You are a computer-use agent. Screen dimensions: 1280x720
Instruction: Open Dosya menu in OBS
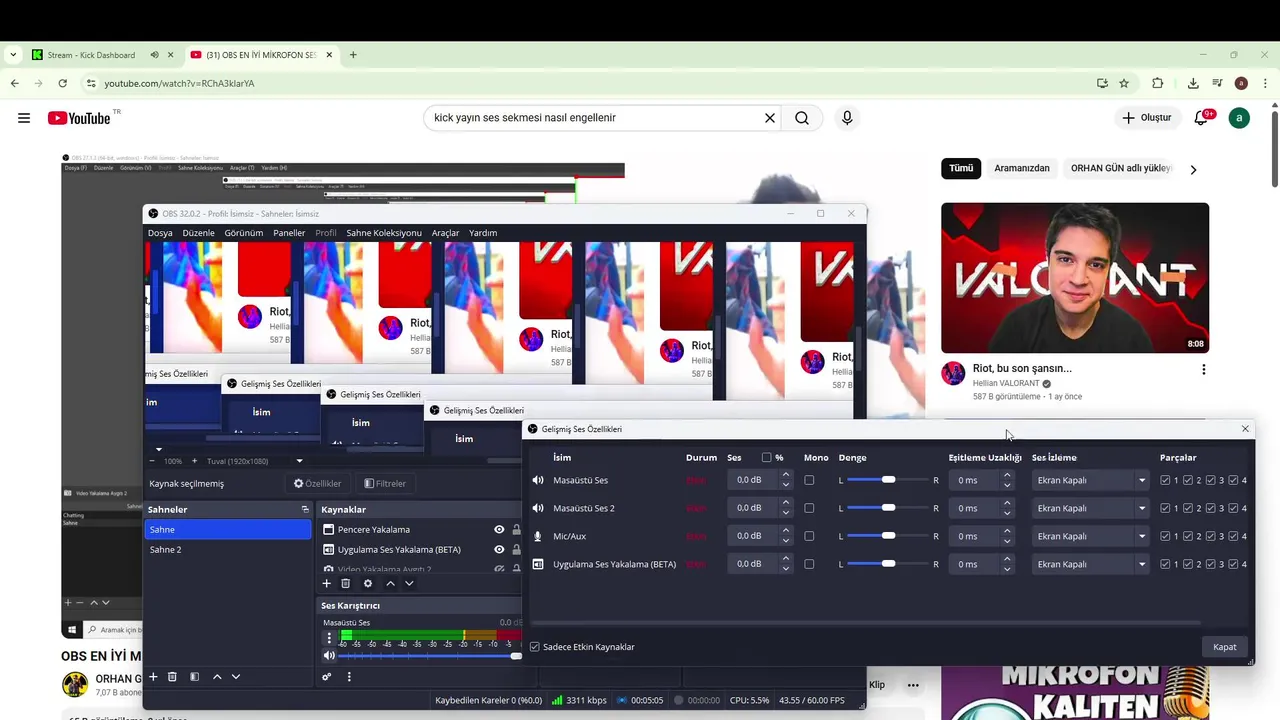pos(160,233)
